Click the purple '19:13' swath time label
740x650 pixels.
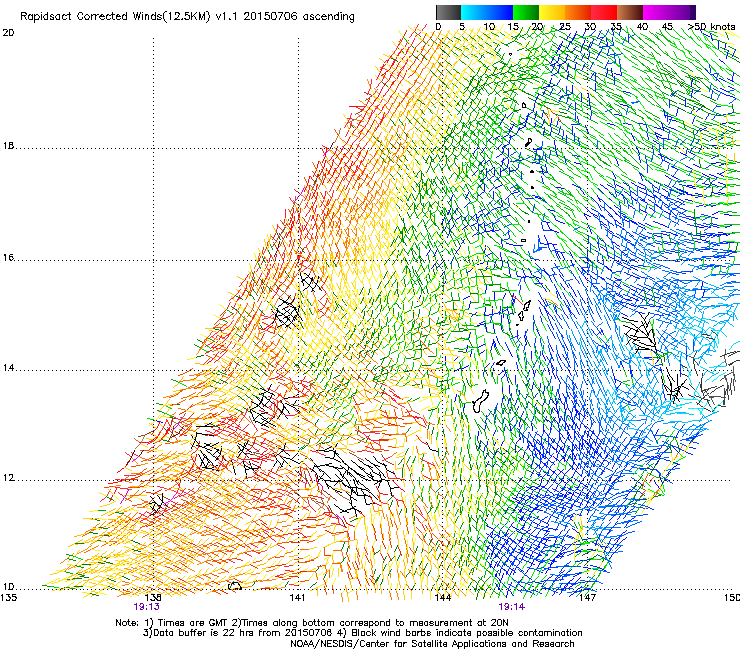coord(146,607)
